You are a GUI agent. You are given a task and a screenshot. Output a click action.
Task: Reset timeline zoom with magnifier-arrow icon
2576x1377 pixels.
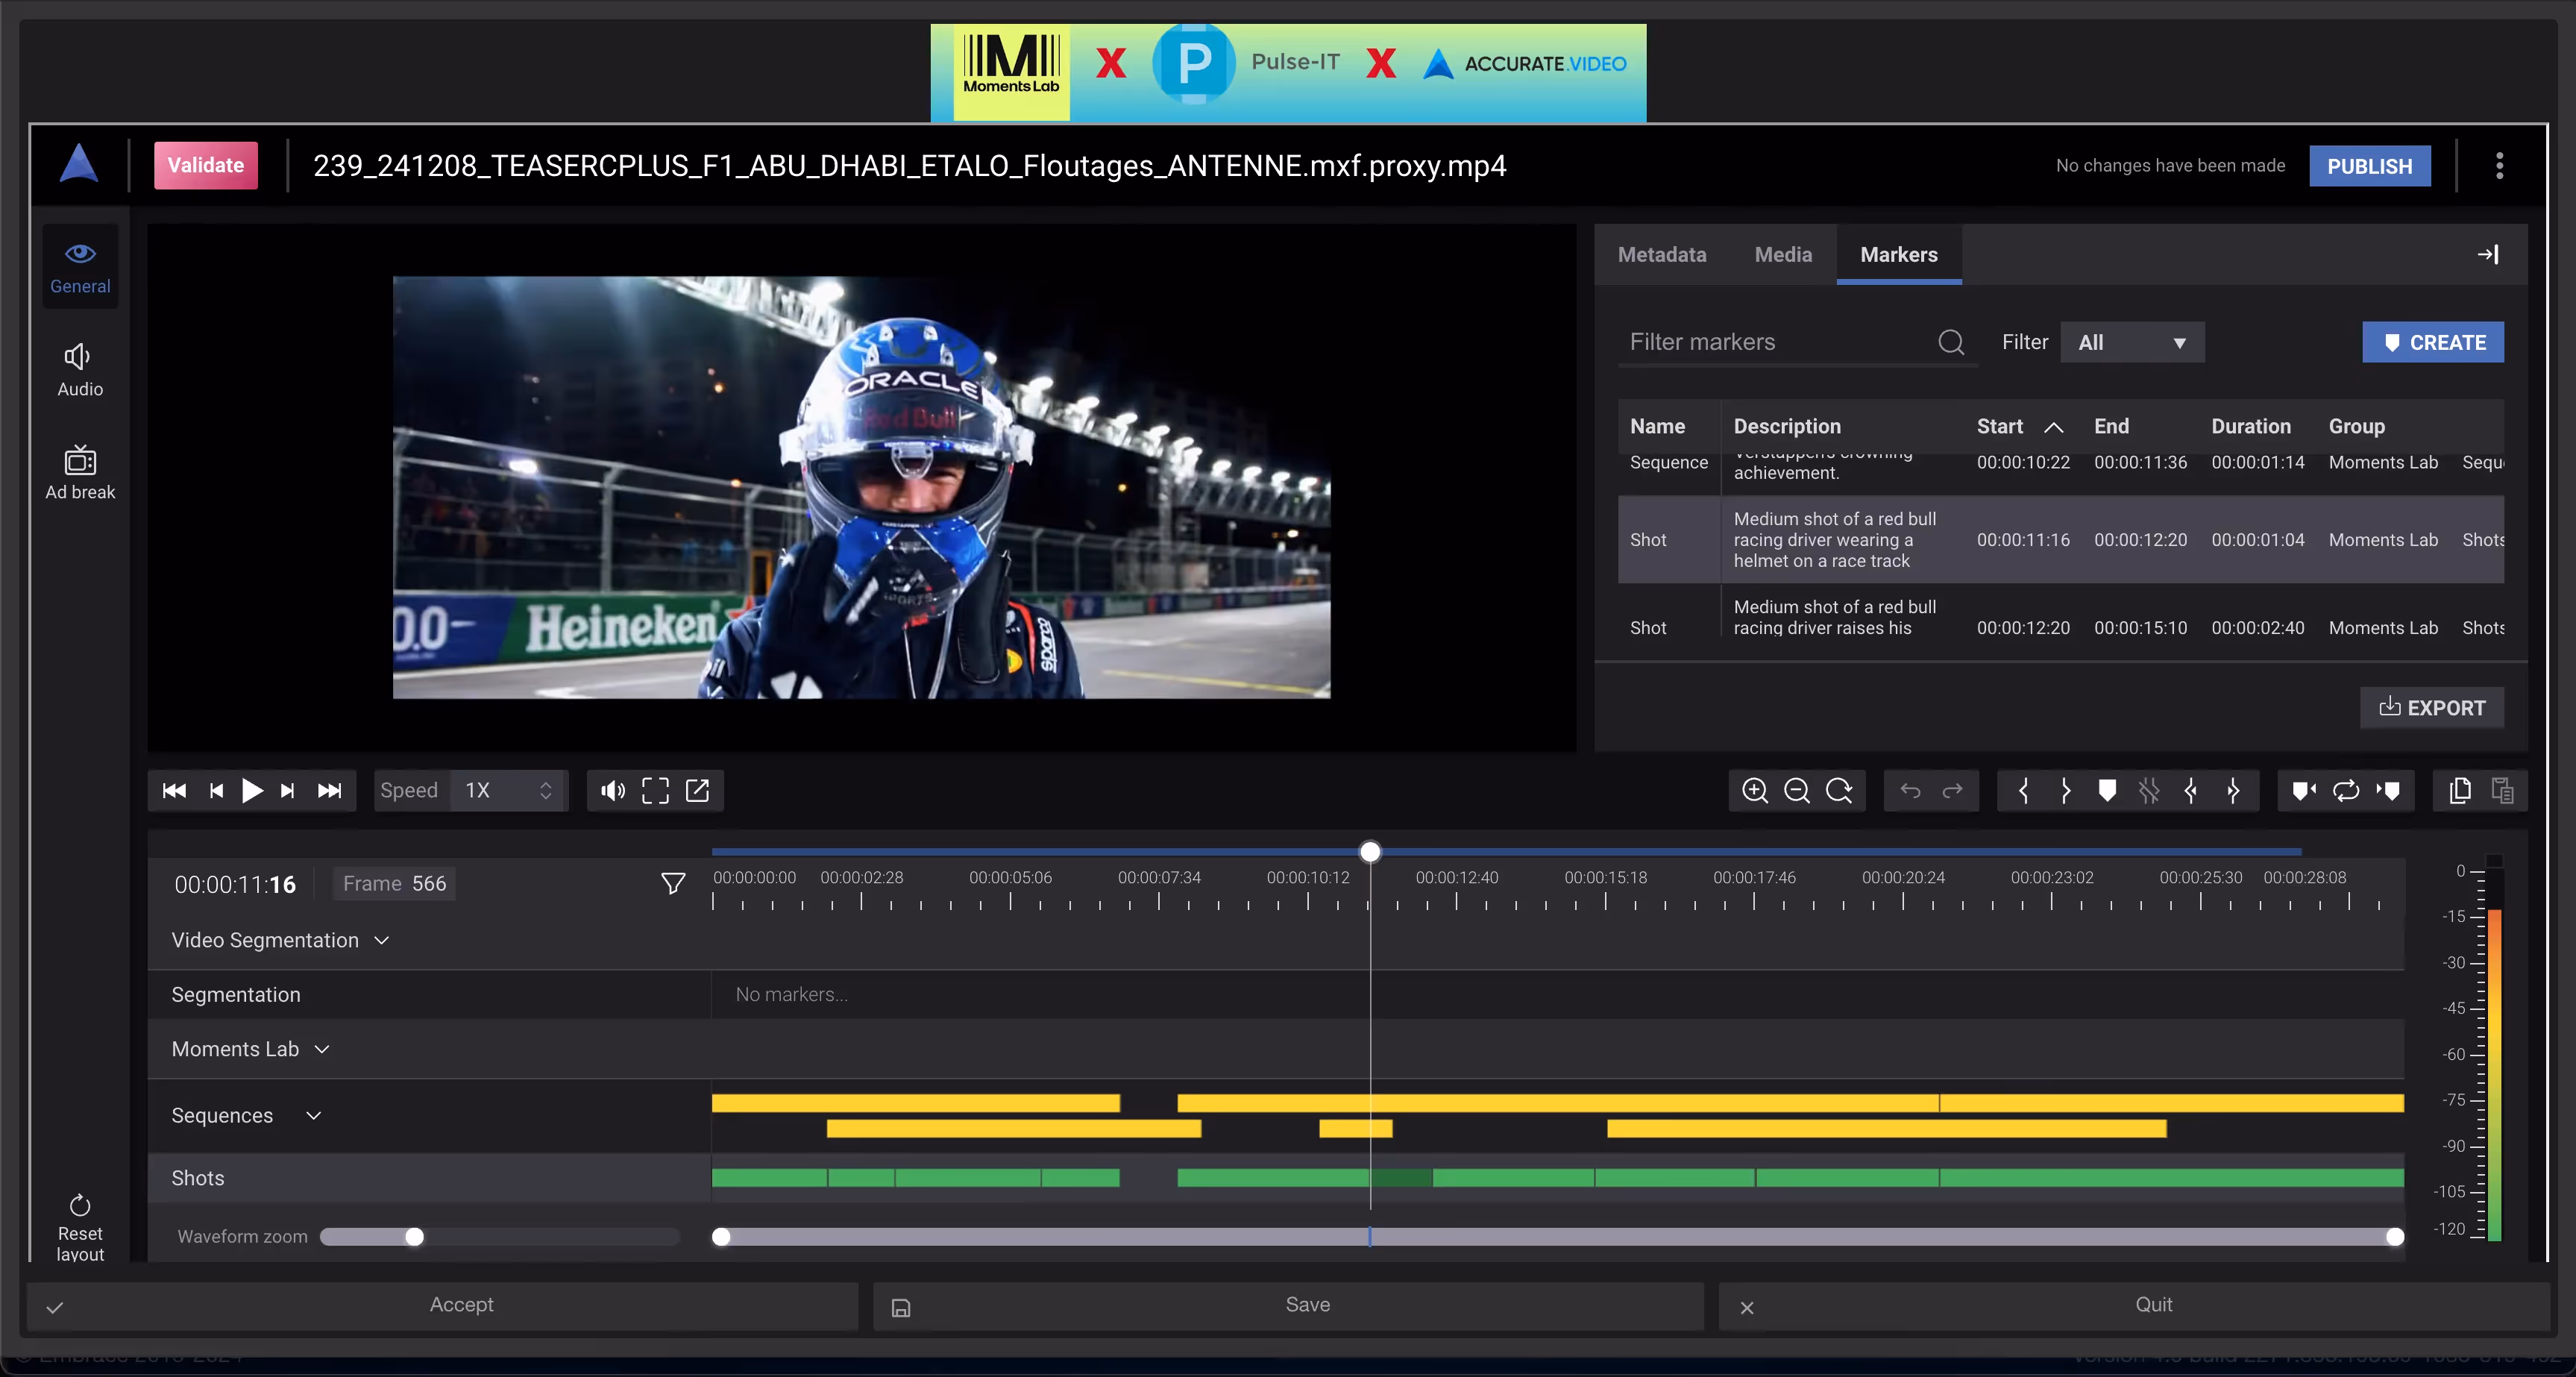(1839, 791)
